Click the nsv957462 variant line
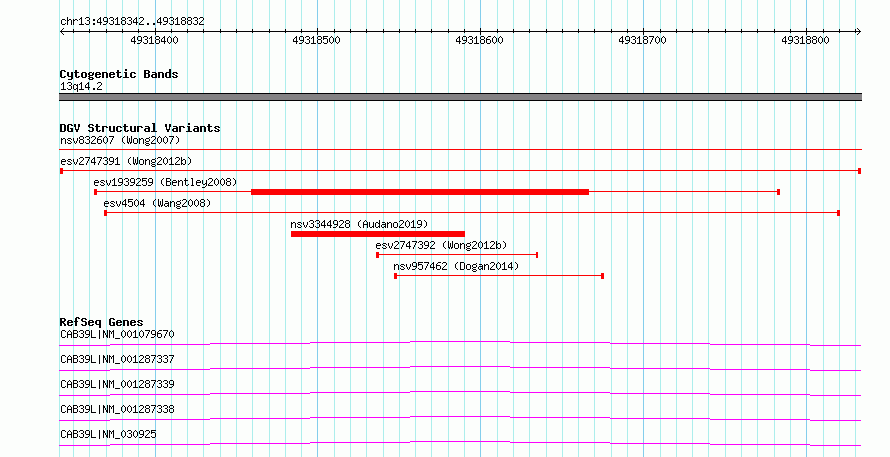The image size is (890, 457). click(x=499, y=276)
